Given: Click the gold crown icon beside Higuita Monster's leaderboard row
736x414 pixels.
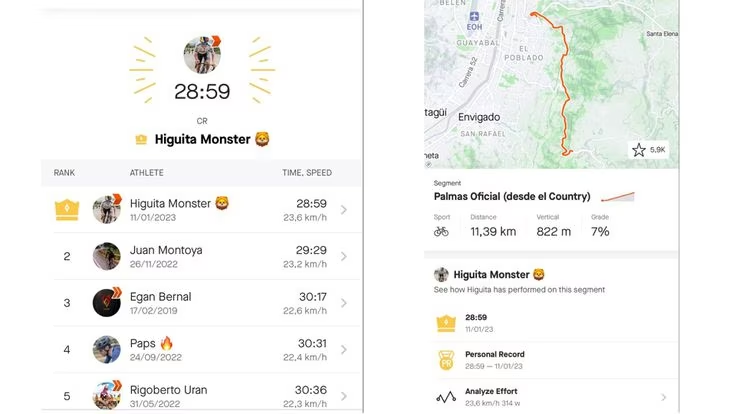Looking at the screenshot, I should tap(67, 210).
